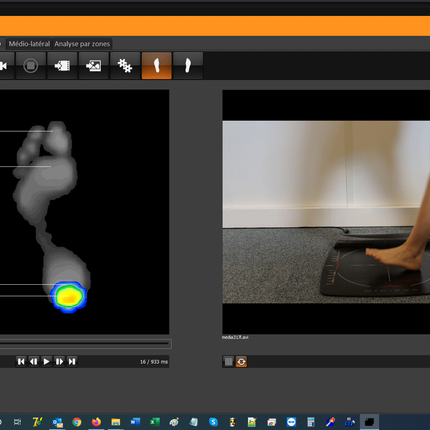This screenshot has height=430, width=430.
Task: Open the Médio-latéral tab
Action: click(29, 44)
